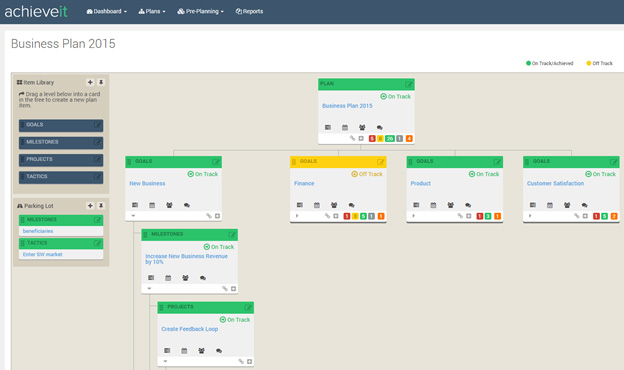Edit the Business Plan 2015 PLAN card
624x370 pixels.
(409, 84)
